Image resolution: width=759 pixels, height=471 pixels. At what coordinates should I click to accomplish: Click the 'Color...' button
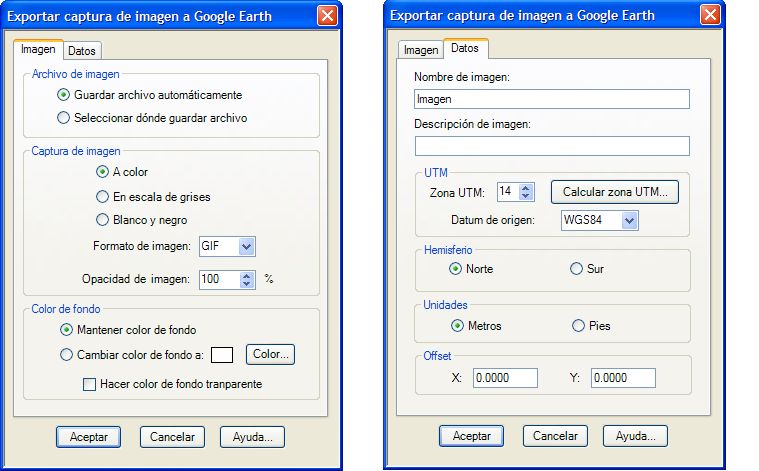click(270, 354)
